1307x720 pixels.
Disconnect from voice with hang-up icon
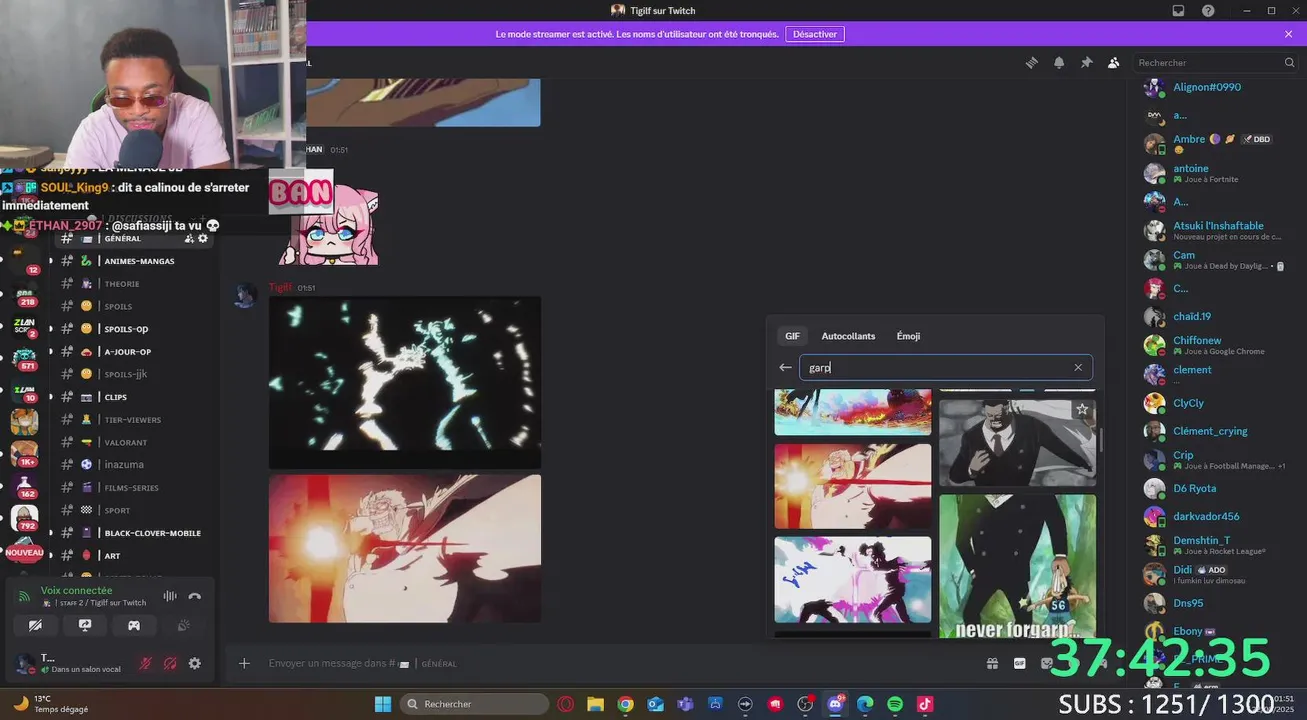click(195, 596)
